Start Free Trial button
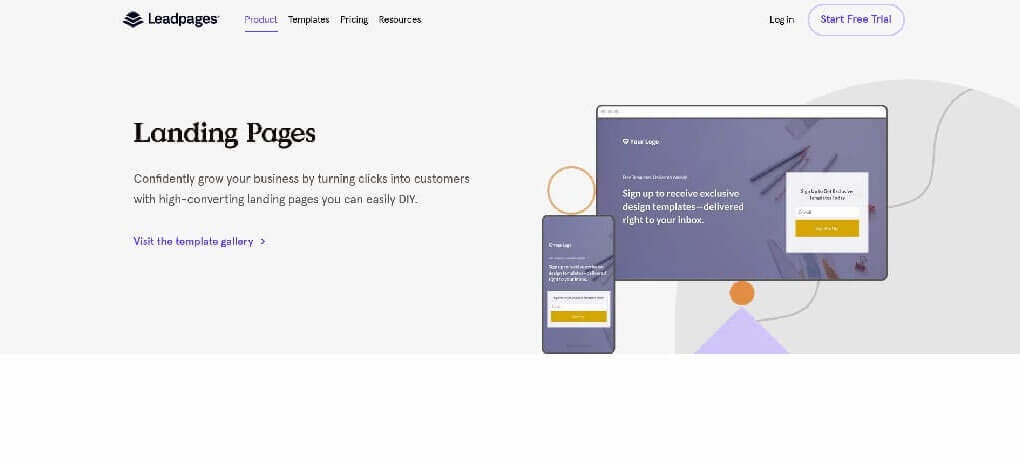The image size is (1020, 462). pos(855,20)
